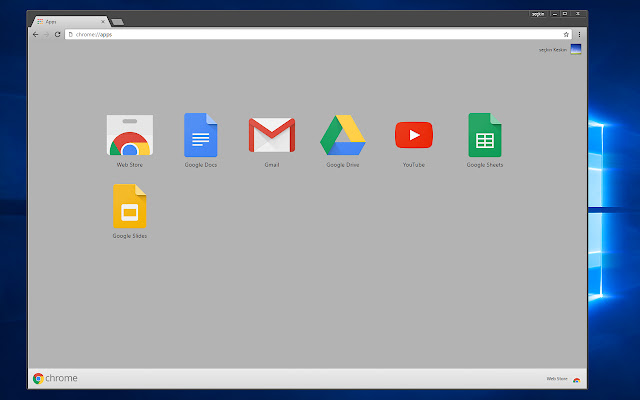The height and width of the screenshot is (400, 640).
Task: Open the Web Store app icon
Action: click(x=130, y=135)
